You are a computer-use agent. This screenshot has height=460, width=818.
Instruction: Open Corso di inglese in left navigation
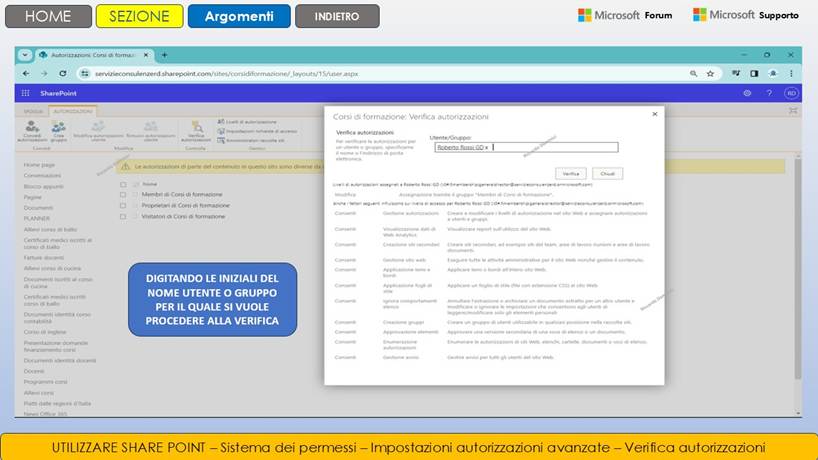[45, 332]
